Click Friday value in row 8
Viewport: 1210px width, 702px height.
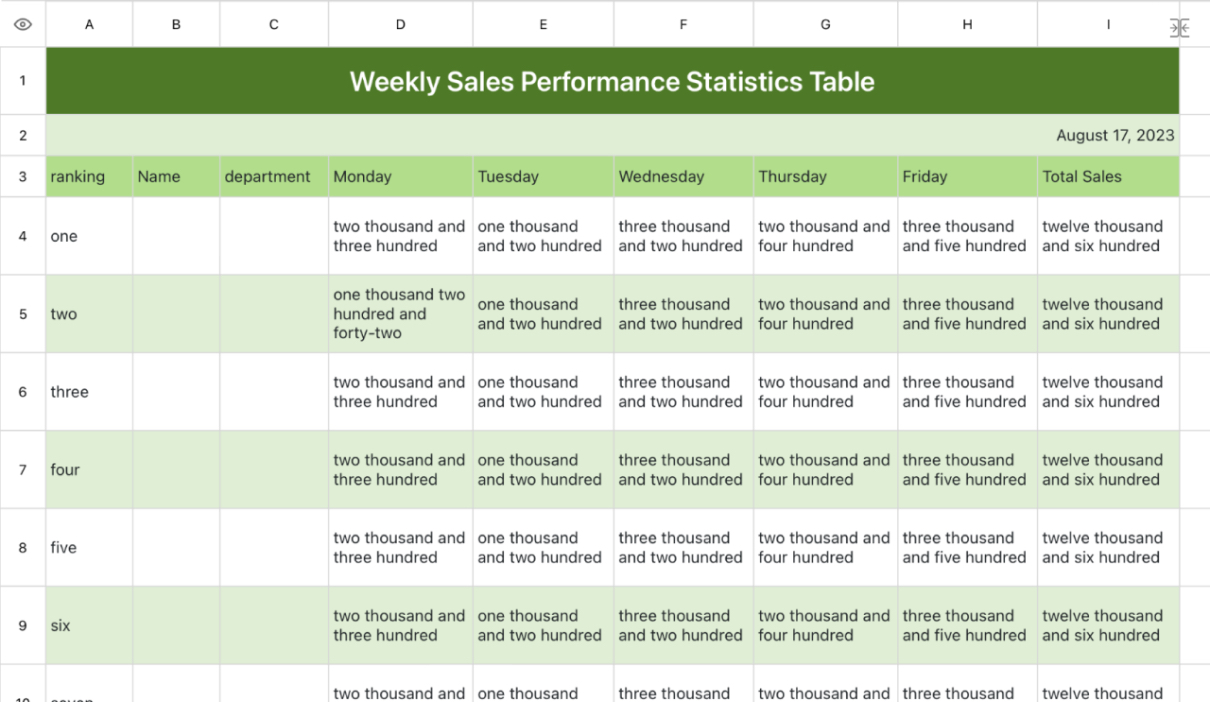pyautogui.click(x=967, y=548)
